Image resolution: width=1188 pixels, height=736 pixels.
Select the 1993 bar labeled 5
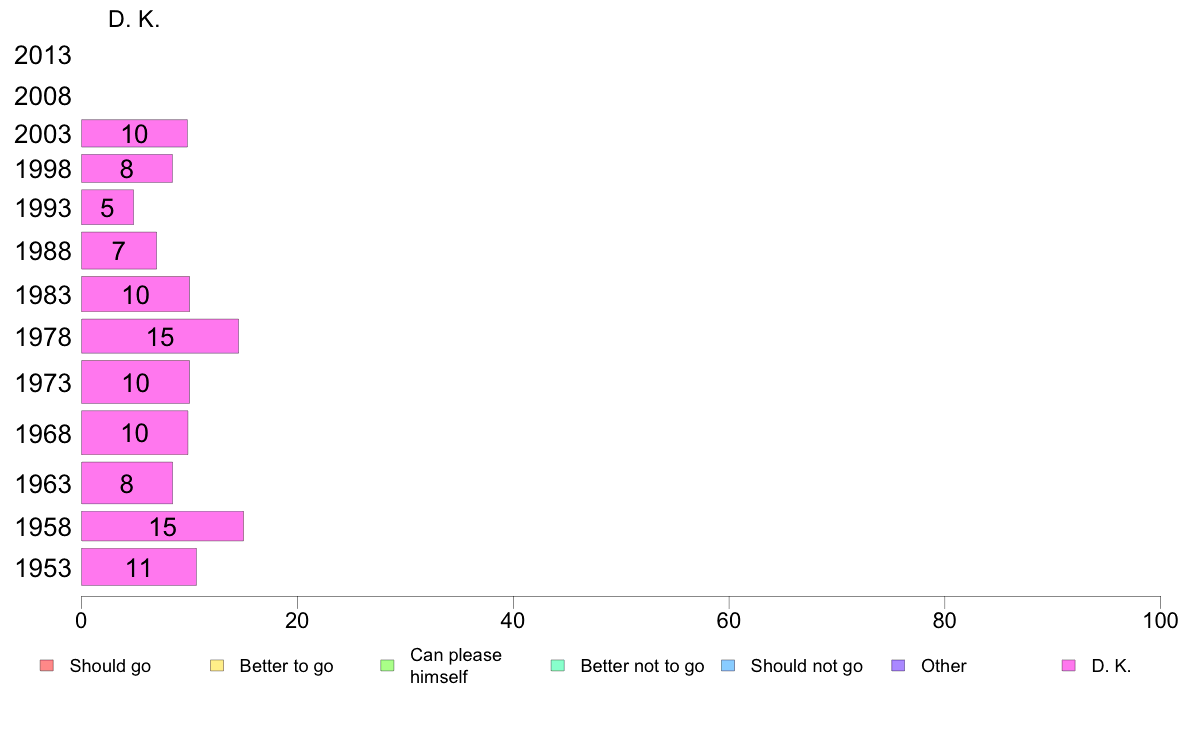[107, 207]
